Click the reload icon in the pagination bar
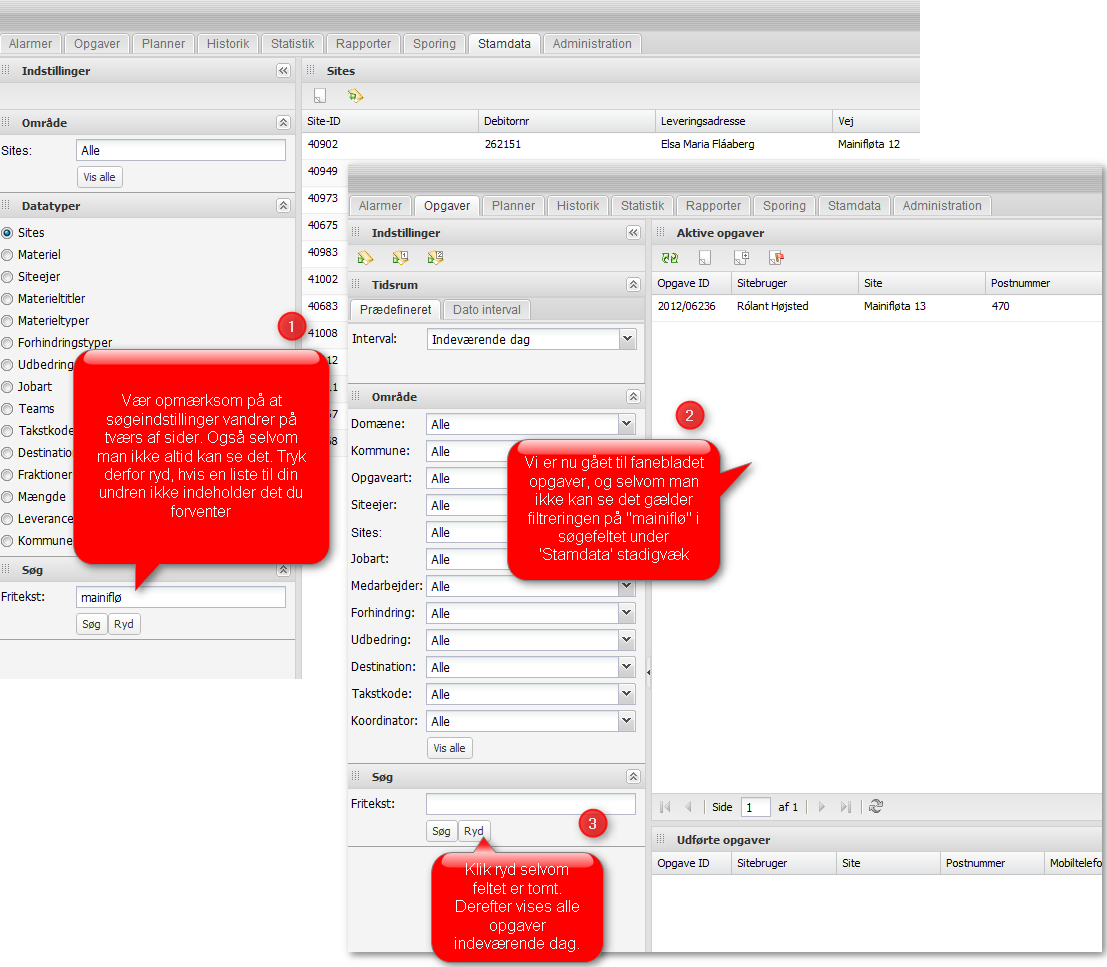This screenshot has height=967, width=1107. tap(876, 807)
